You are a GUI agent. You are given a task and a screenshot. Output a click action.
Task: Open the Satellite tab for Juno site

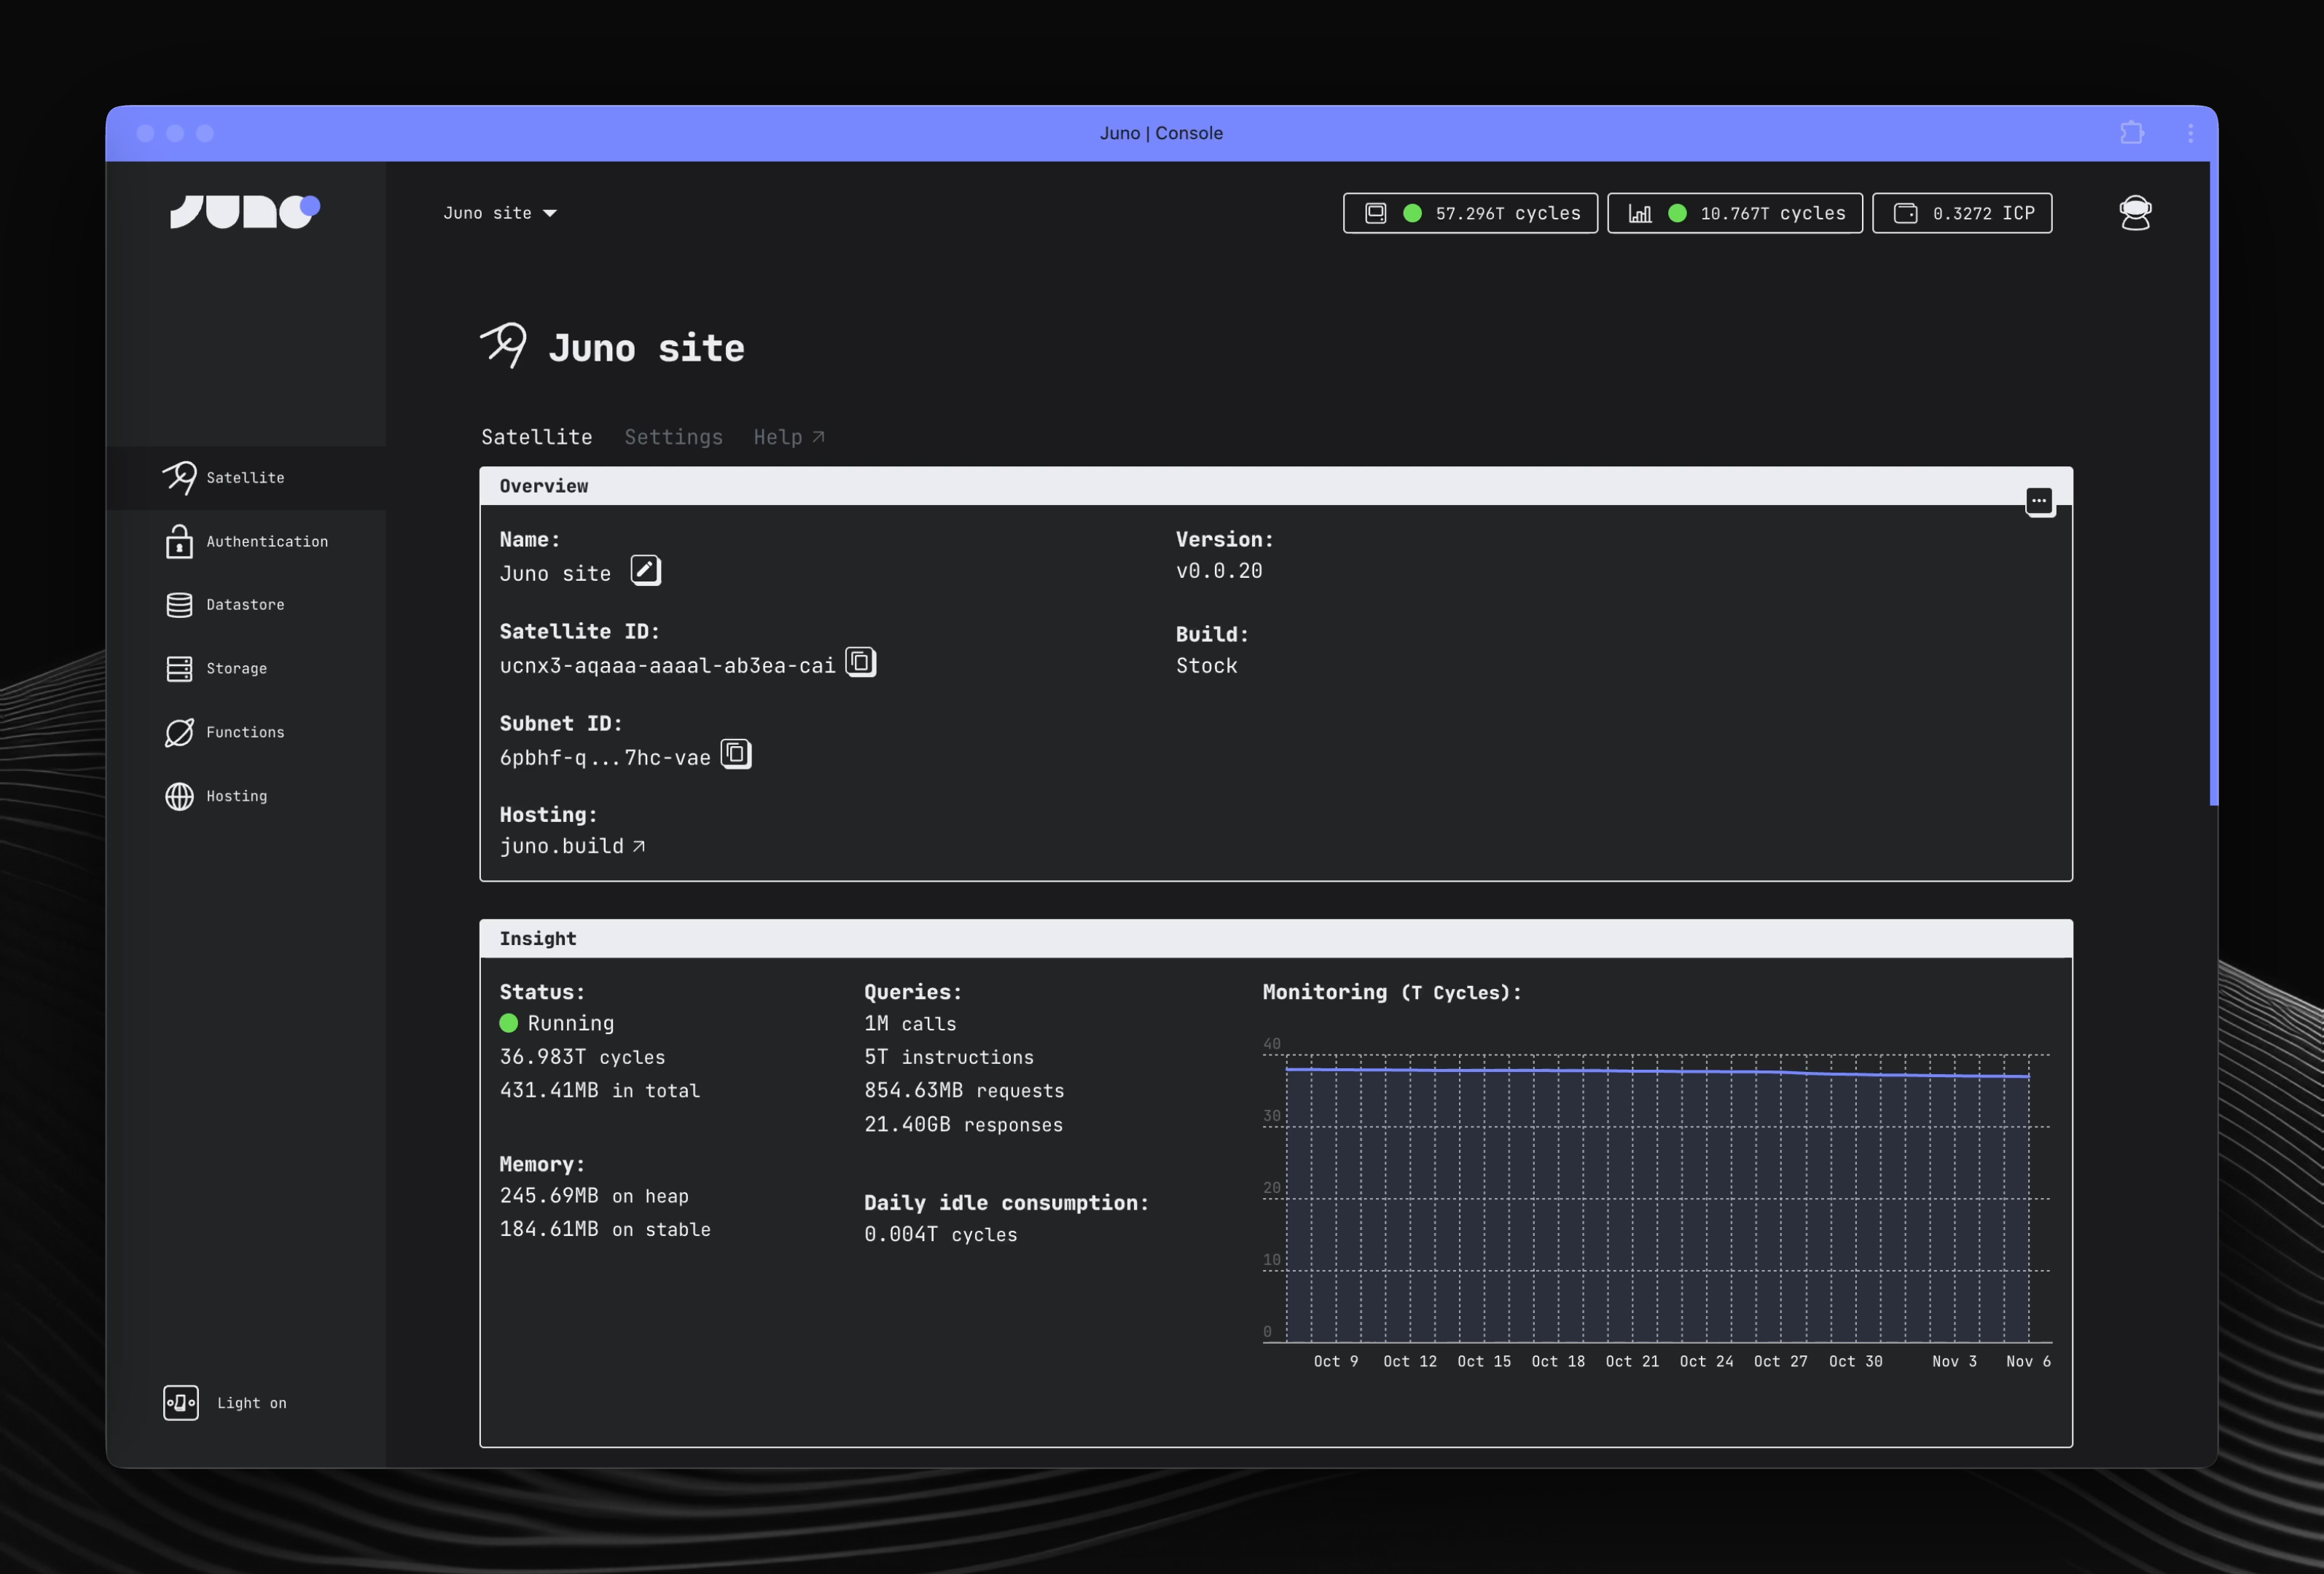tap(536, 436)
